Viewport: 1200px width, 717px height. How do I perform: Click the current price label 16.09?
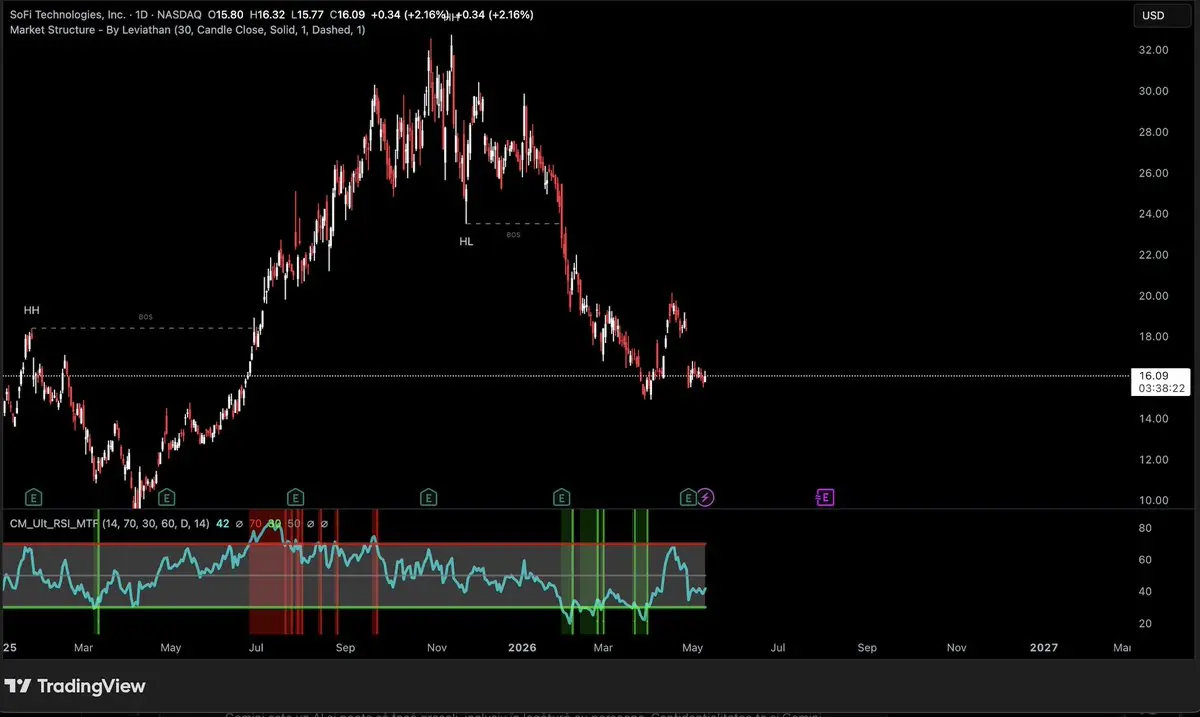click(x=1153, y=375)
